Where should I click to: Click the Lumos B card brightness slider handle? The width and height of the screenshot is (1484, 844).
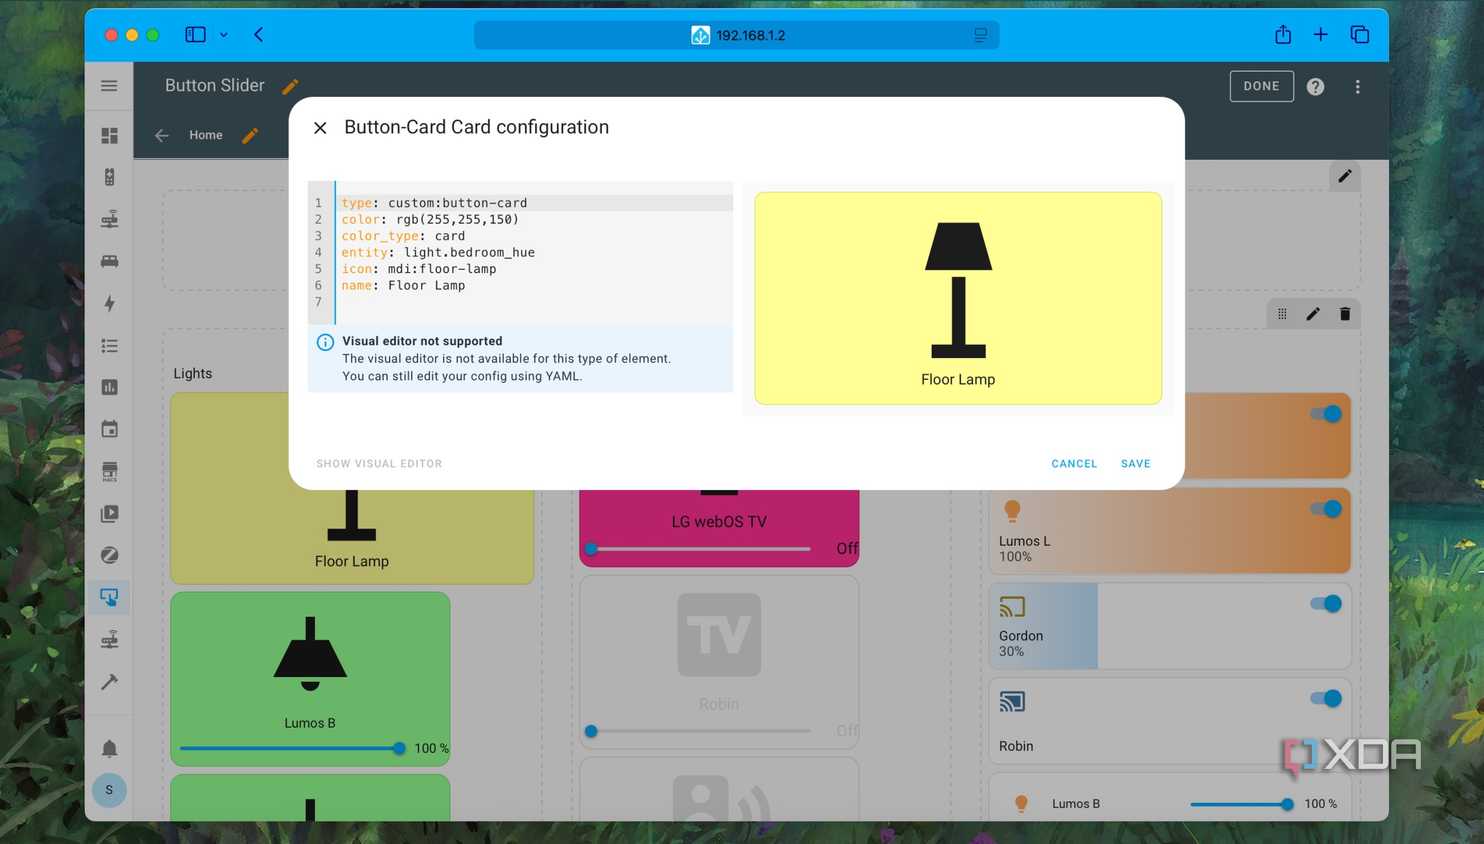(399, 748)
